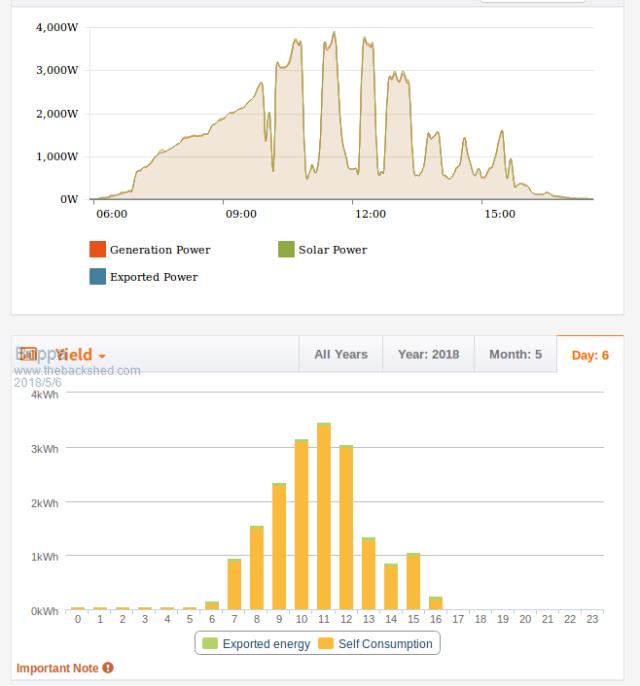Switch to the All Years tab
The image size is (640, 686).
[x=340, y=354]
